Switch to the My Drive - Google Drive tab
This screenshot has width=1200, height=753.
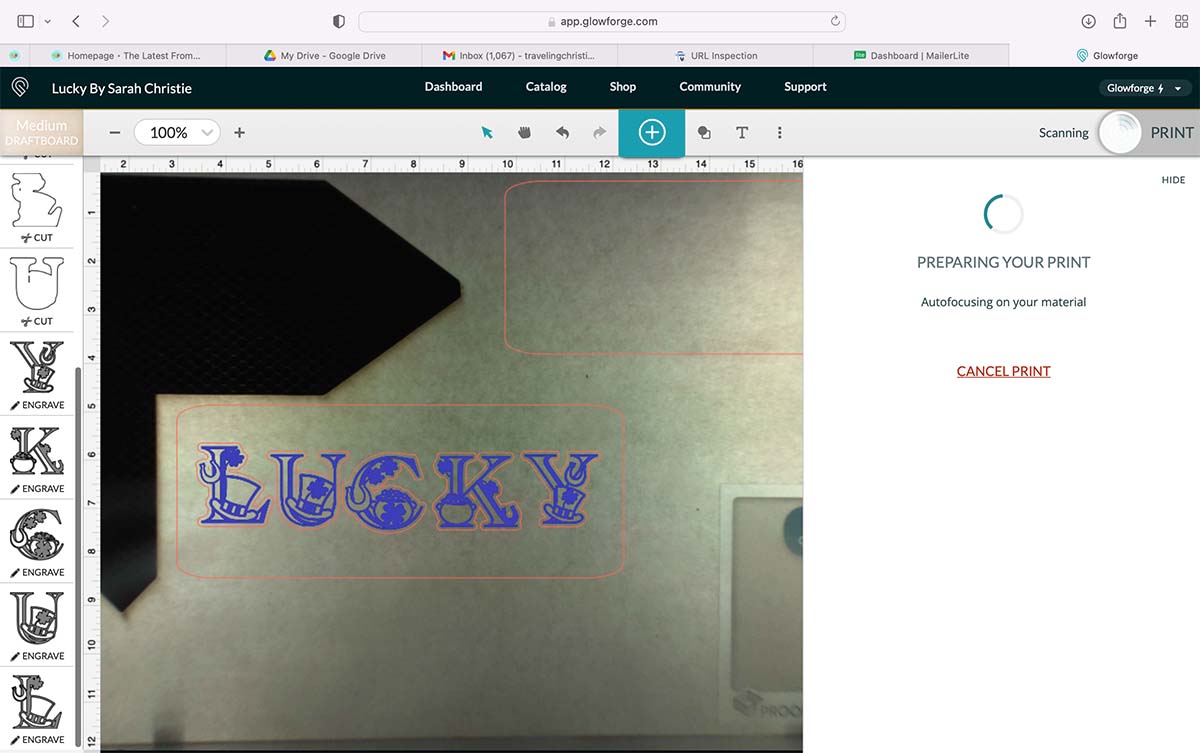324,56
